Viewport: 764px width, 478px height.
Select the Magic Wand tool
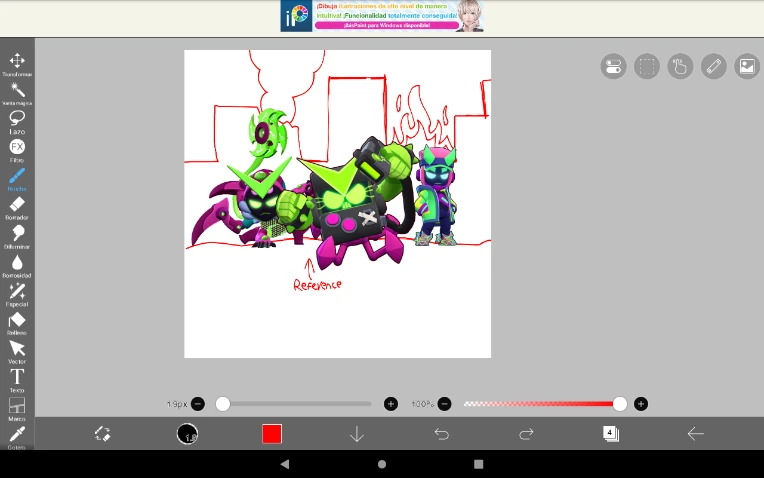(17, 93)
